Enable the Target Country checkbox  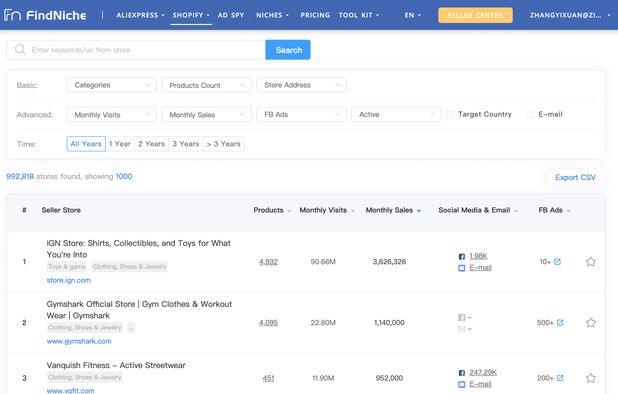(x=450, y=115)
